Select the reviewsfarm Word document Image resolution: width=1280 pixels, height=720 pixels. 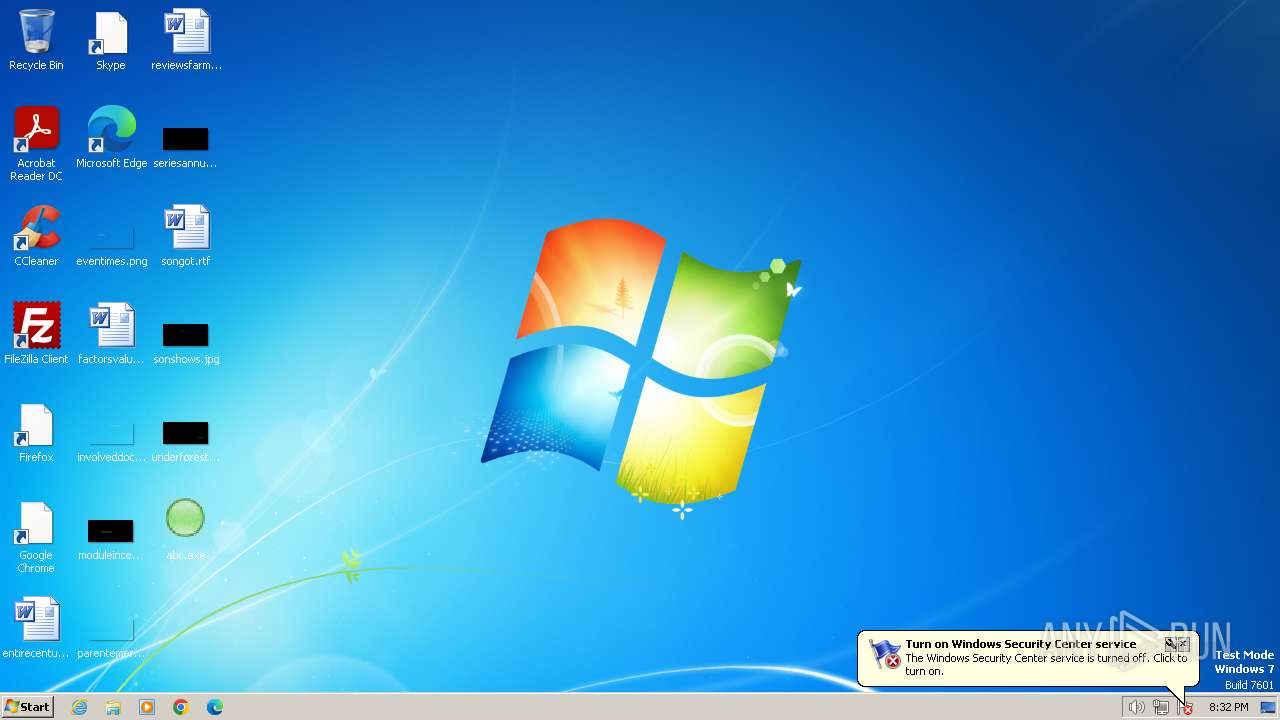pyautogui.click(x=186, y=40)
